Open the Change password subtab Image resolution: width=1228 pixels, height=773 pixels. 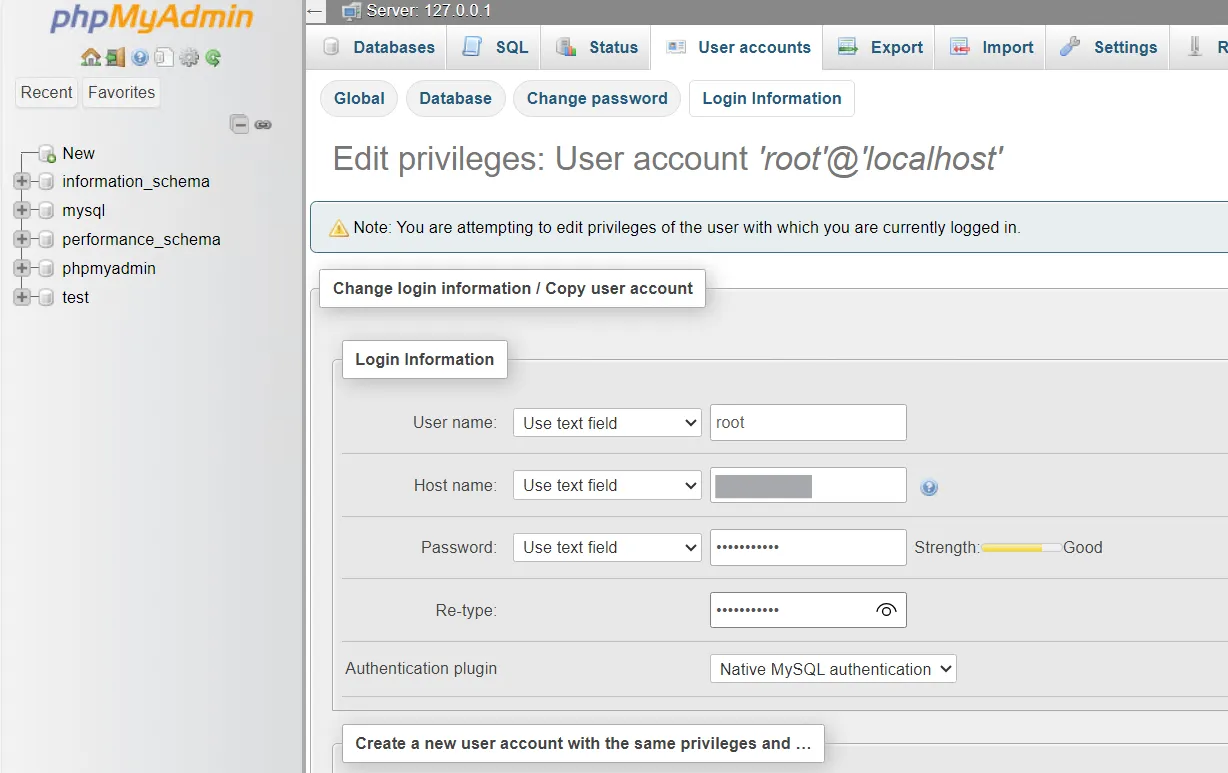pos(596,98)
